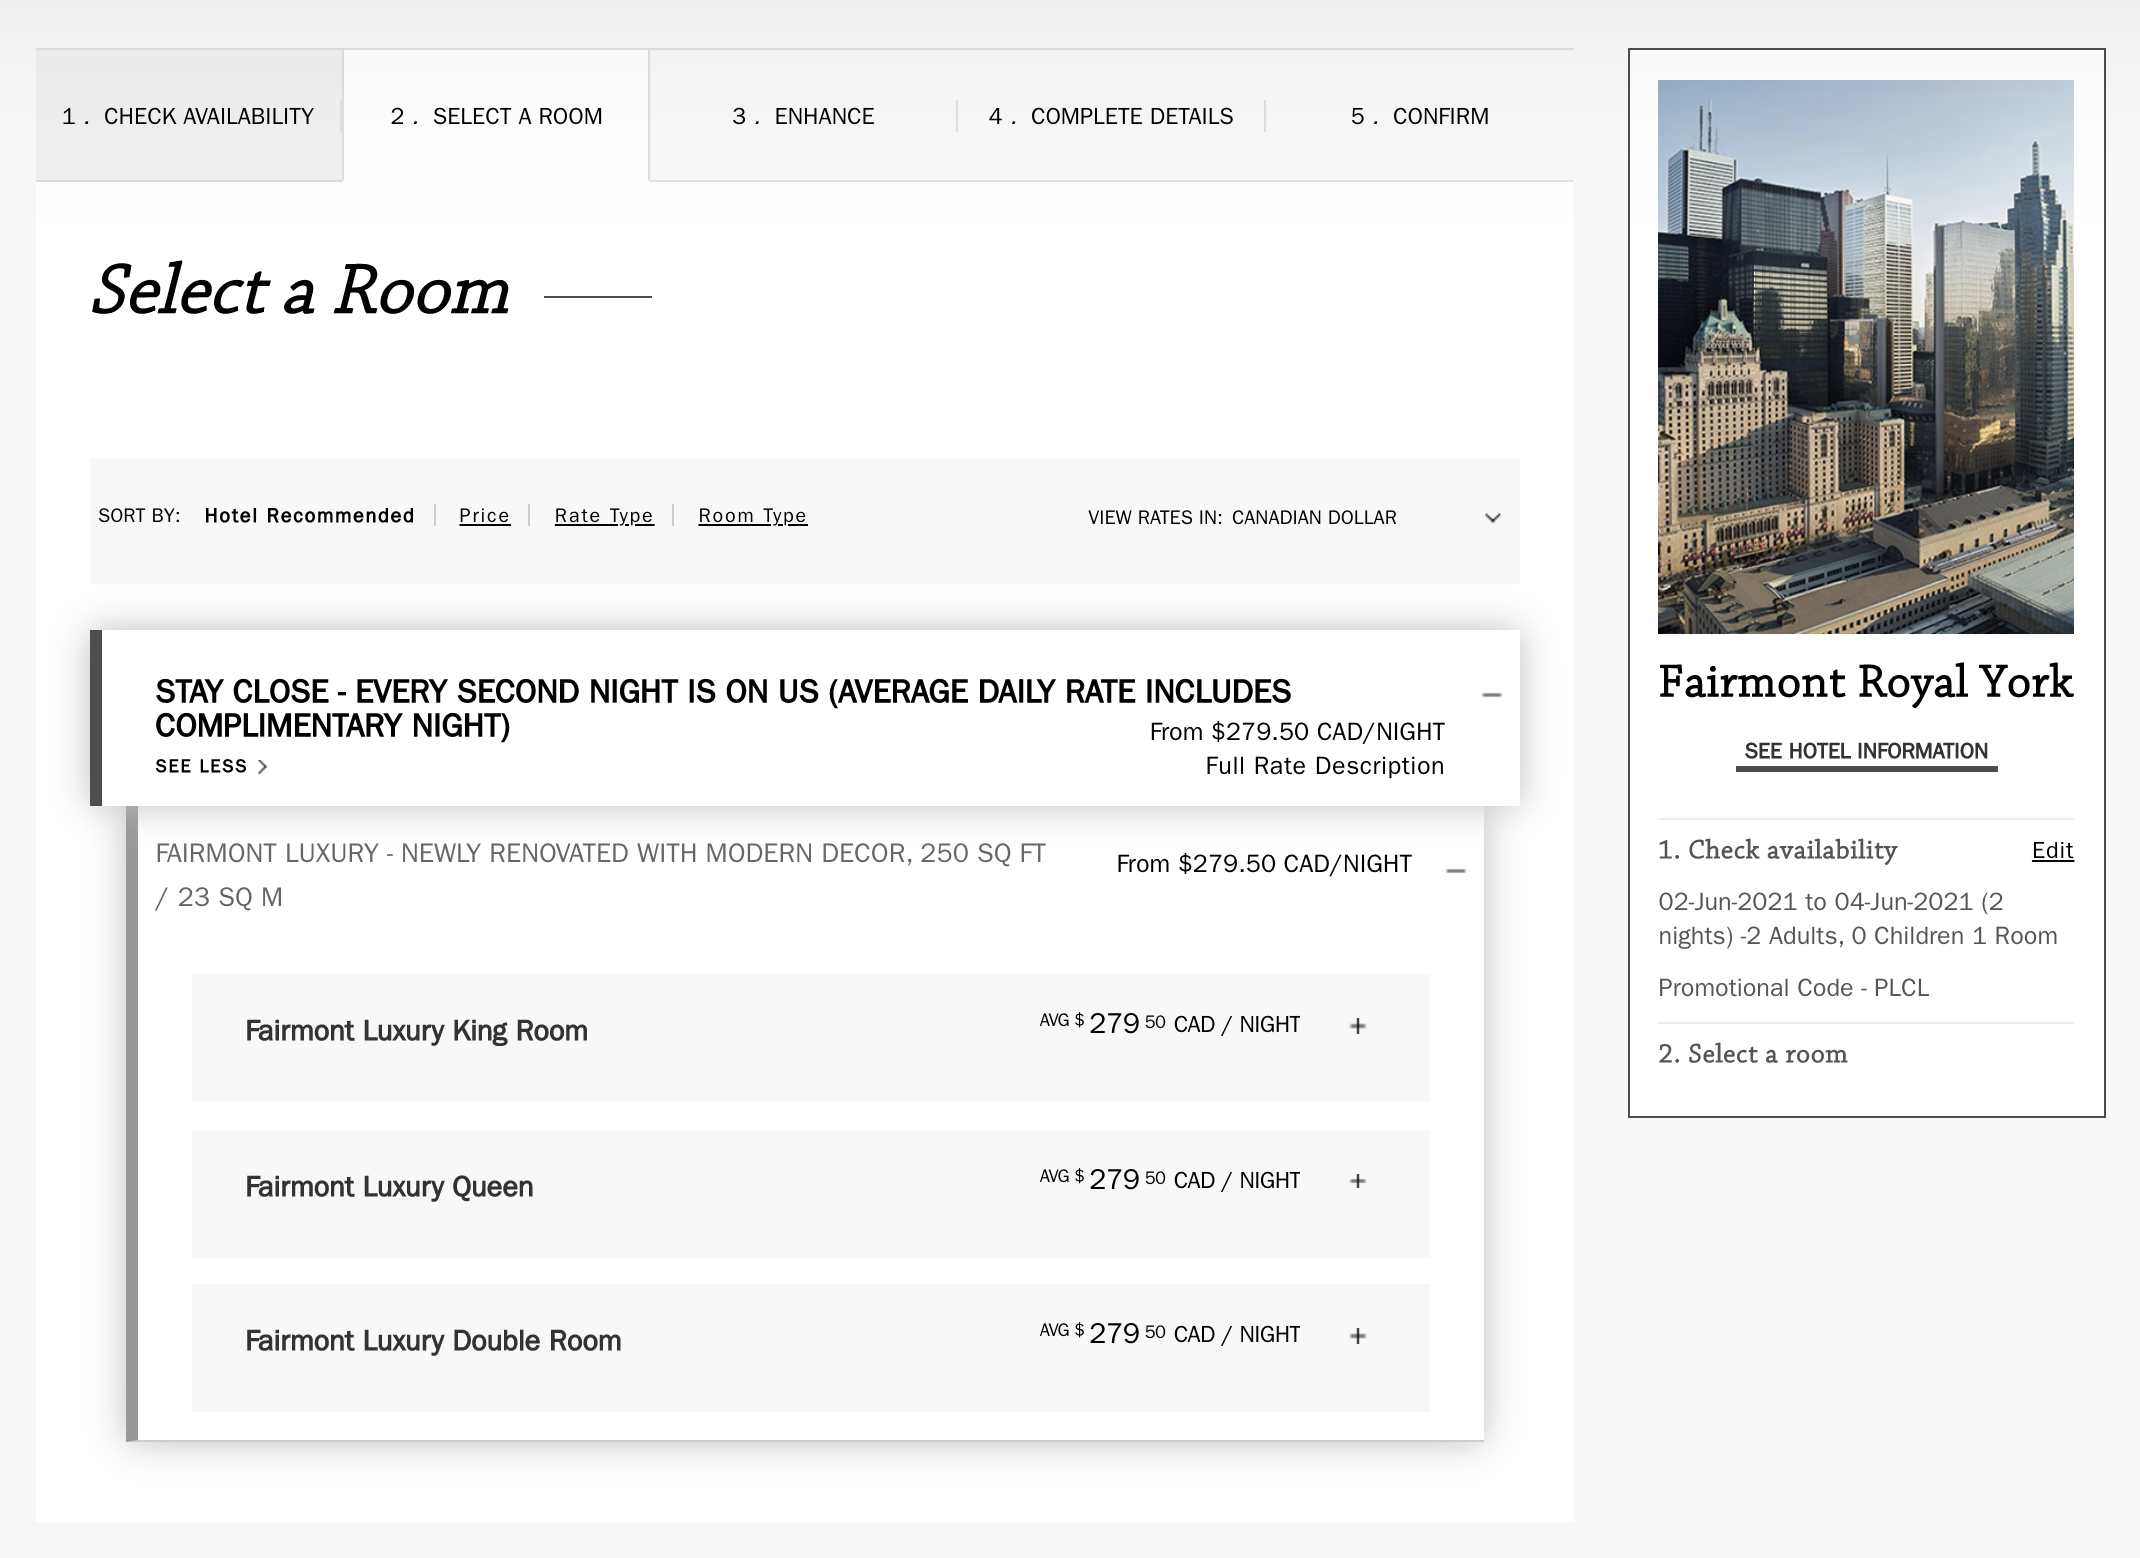
Task: Open the currency dropdown chevron
Action: [x=1492, y=518]
